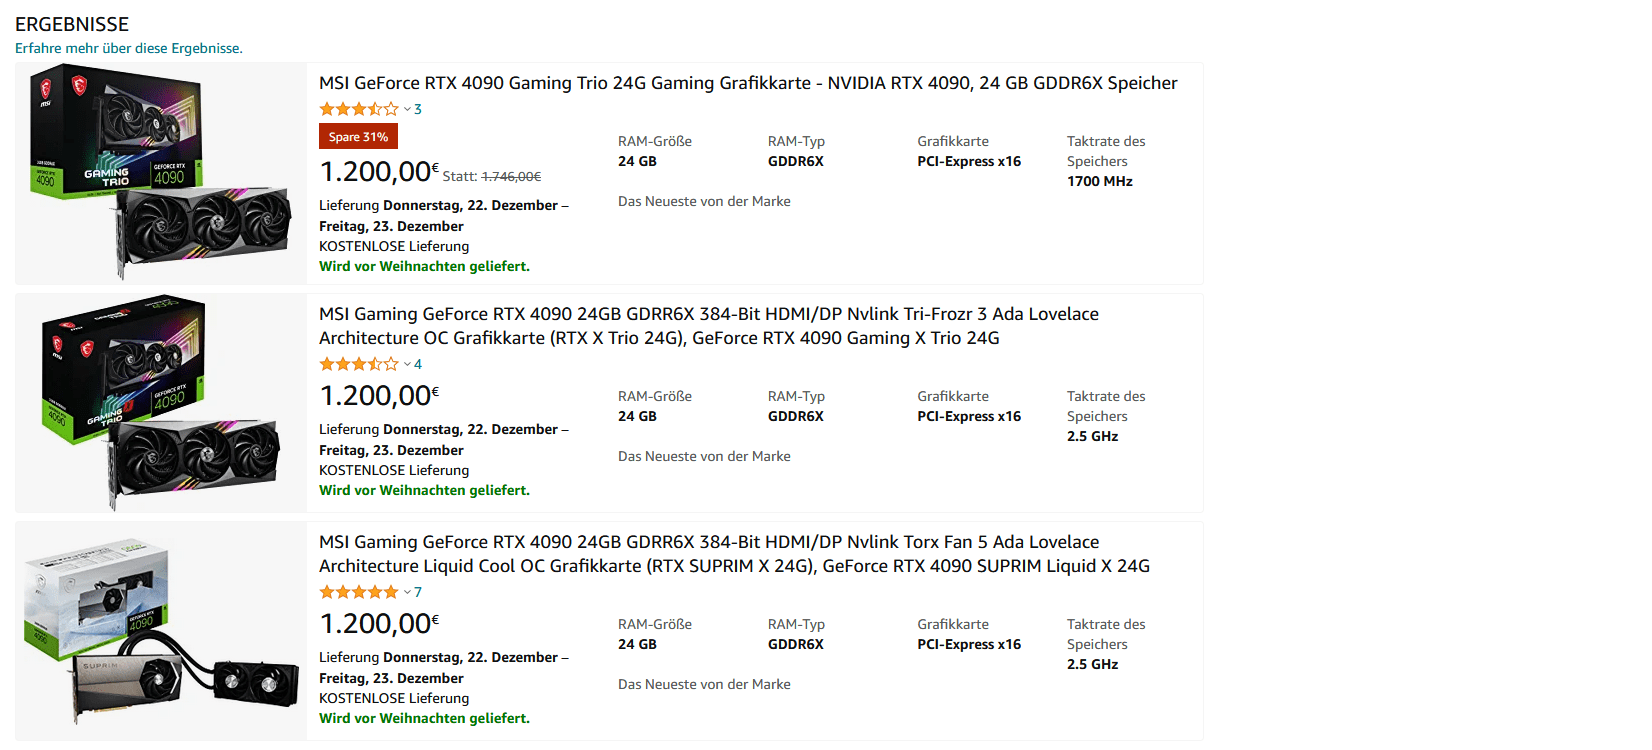Expand rating chevron next to 7 reviews

click(x=407, y=593)
